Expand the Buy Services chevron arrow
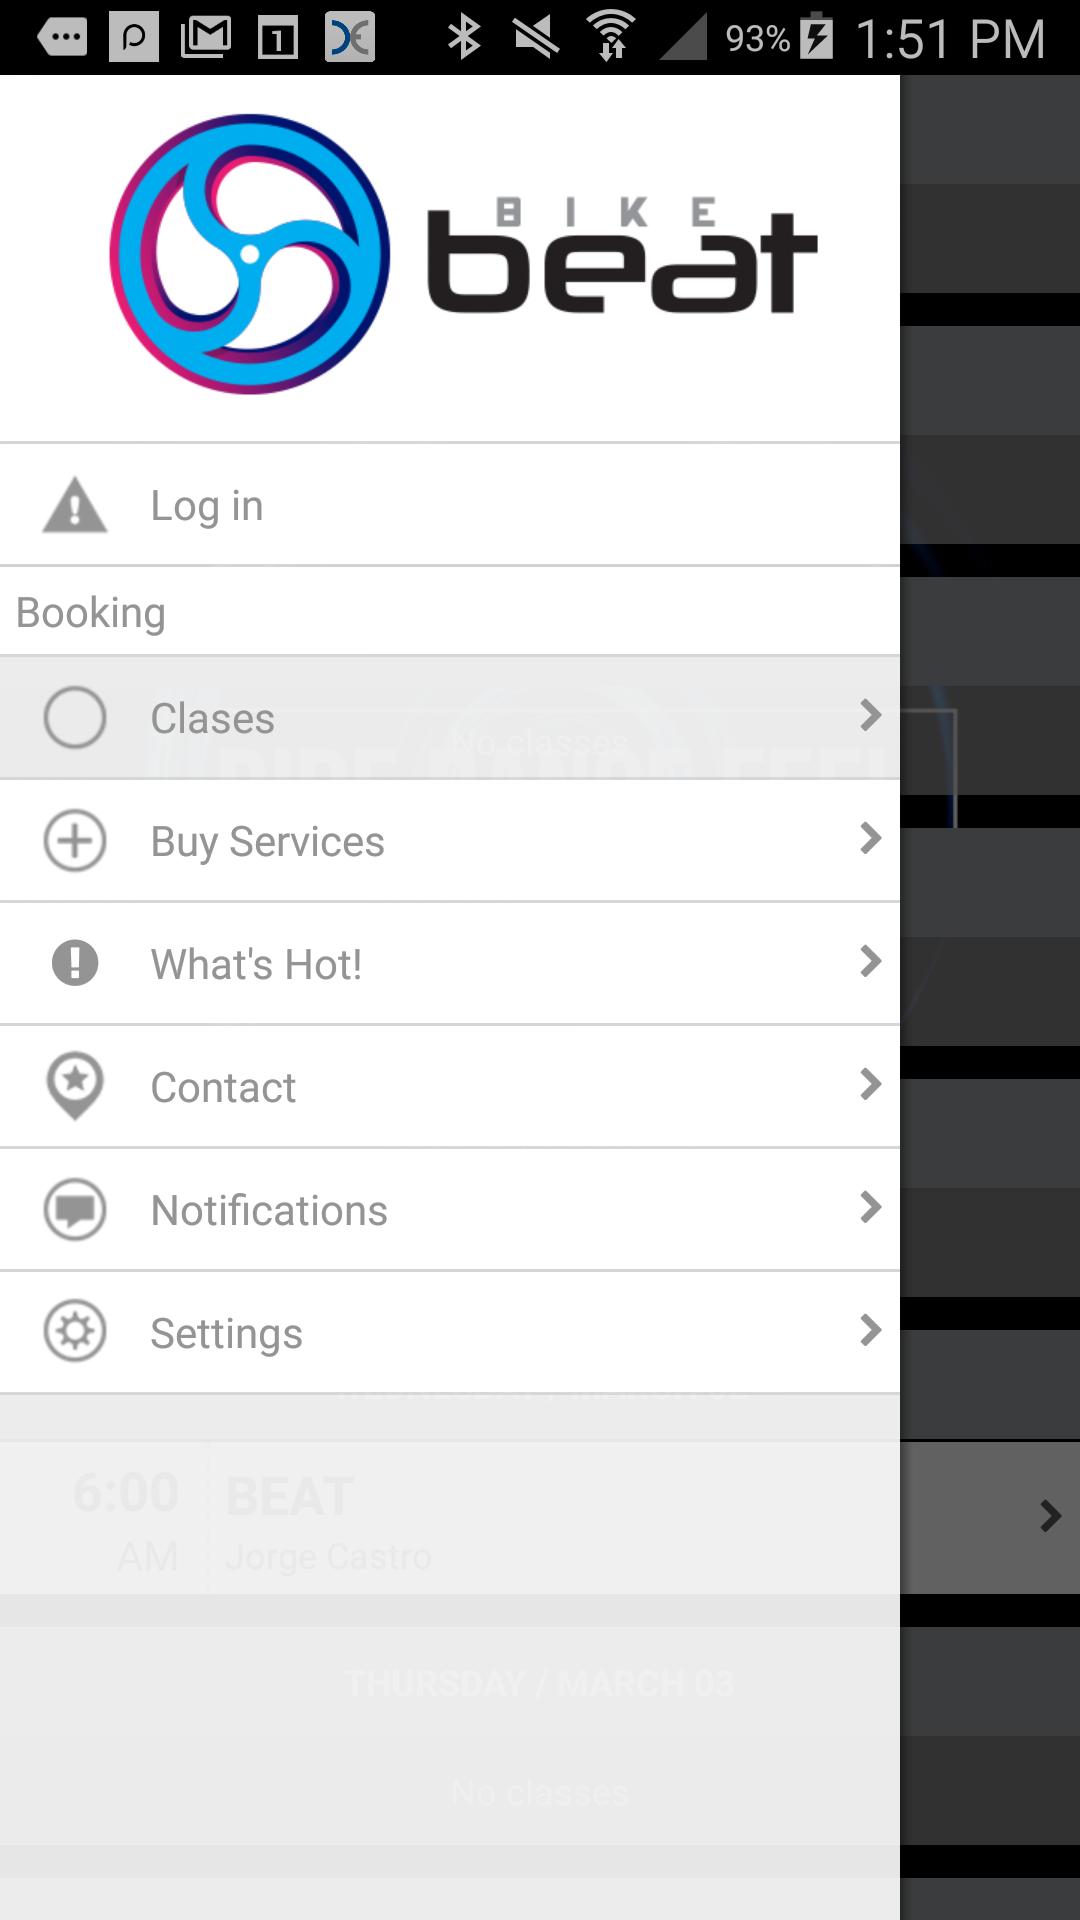1080x1920 pixels. coord(870,838)
